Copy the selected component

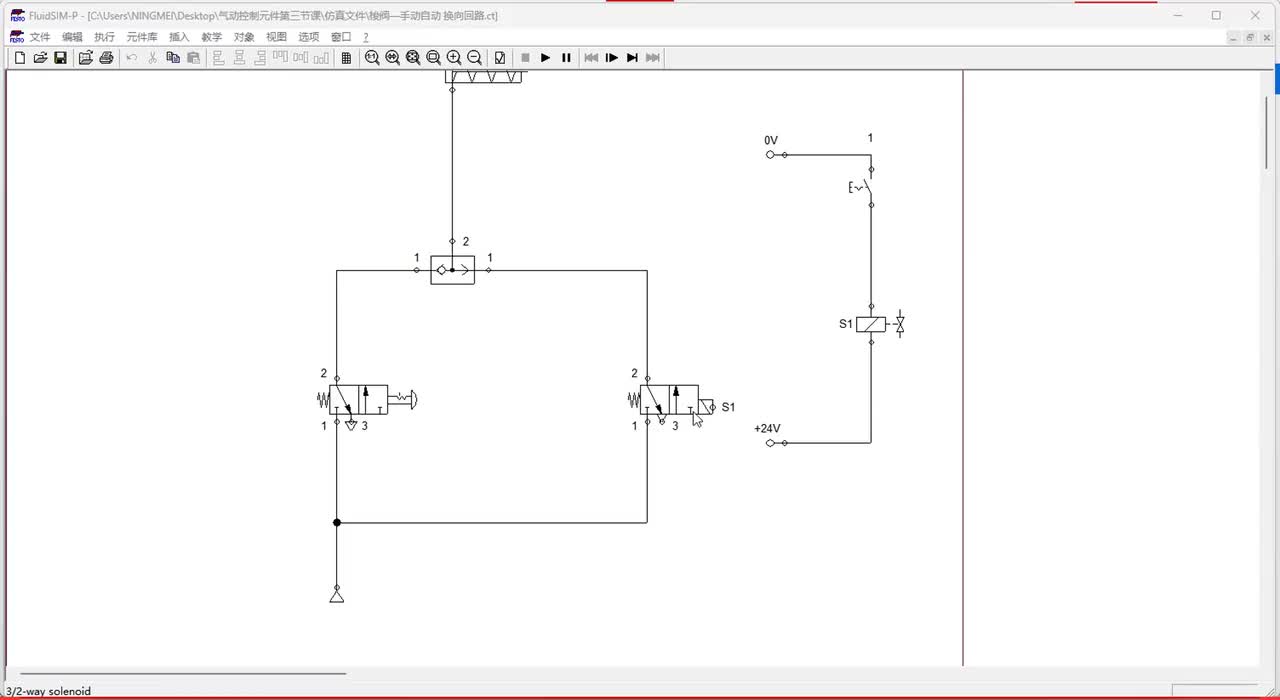[173, 58]
